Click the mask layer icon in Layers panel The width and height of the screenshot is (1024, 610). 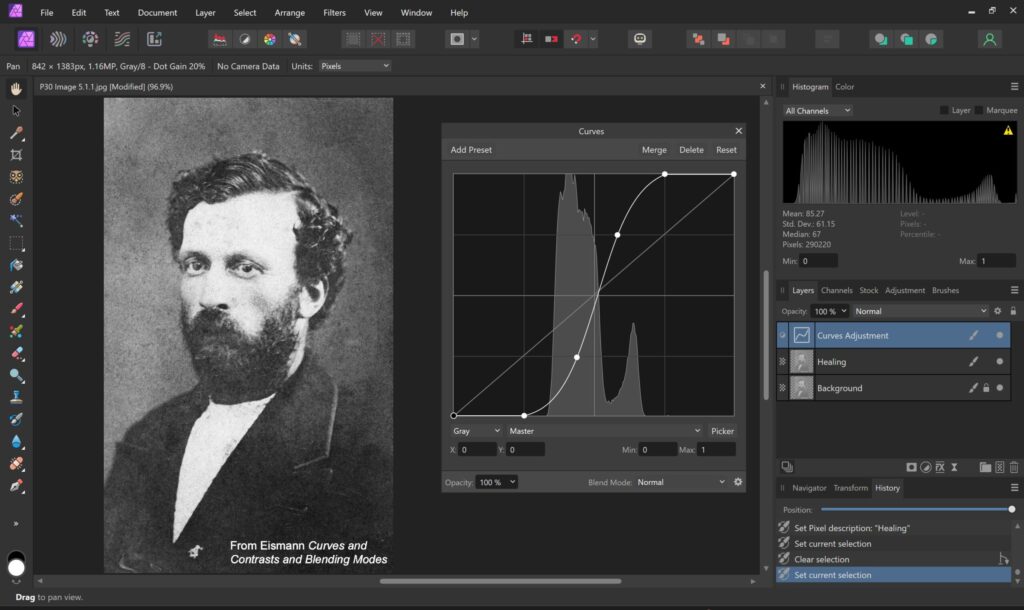coord(911,467)
